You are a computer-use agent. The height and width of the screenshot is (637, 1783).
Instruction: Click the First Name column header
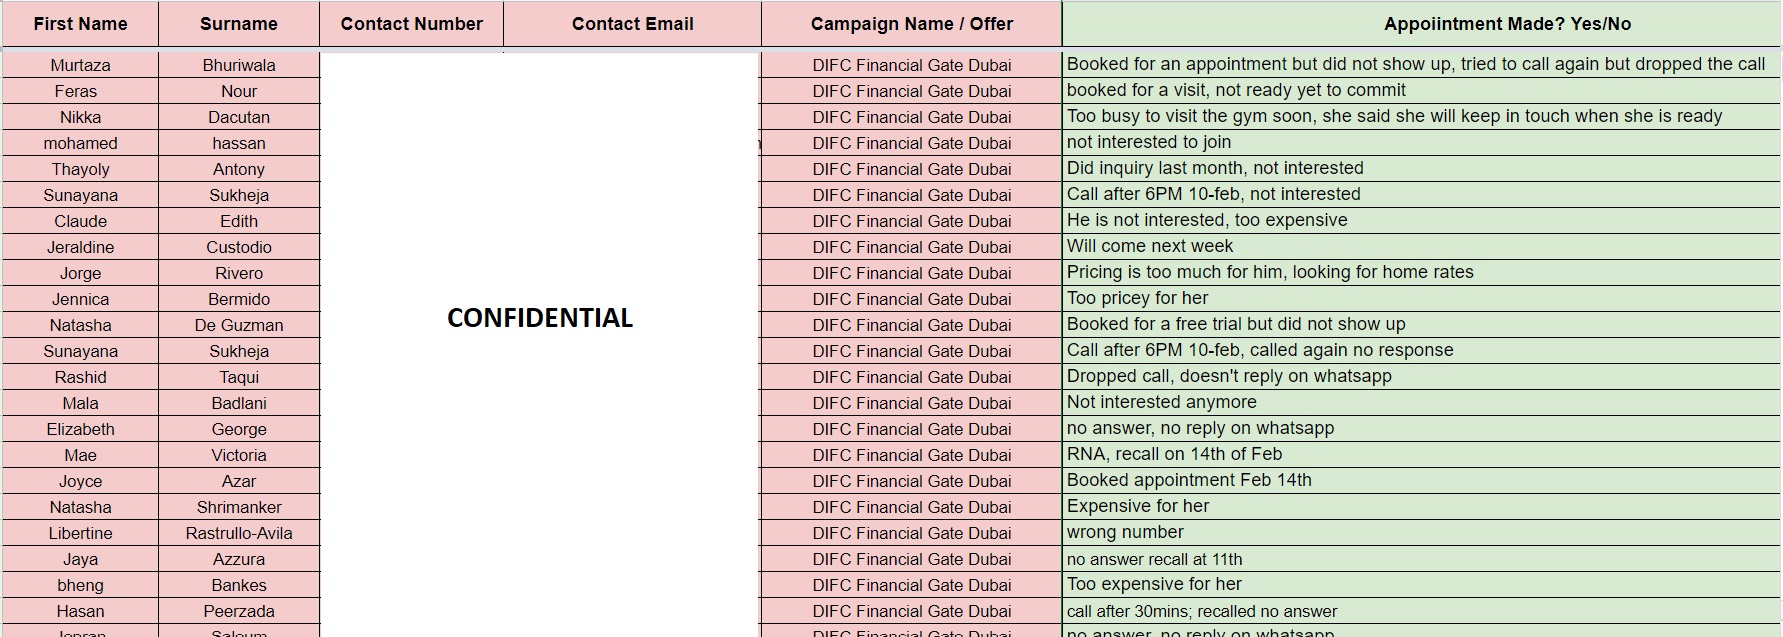[x=80, y=24]
